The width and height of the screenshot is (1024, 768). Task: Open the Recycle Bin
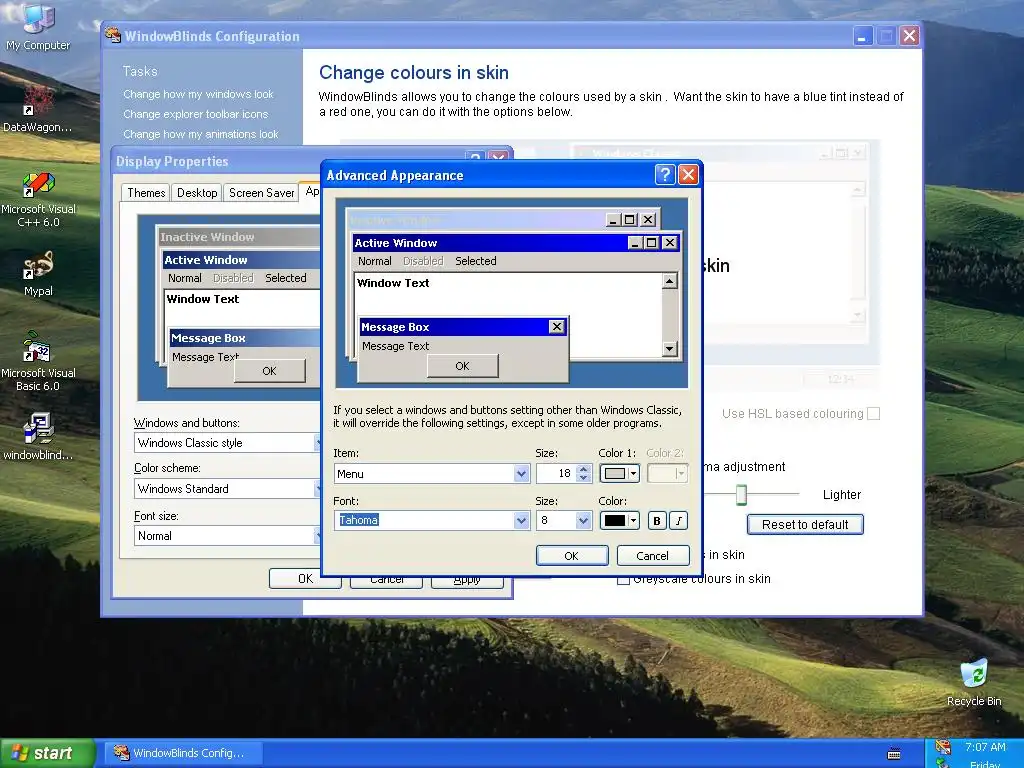974,682
